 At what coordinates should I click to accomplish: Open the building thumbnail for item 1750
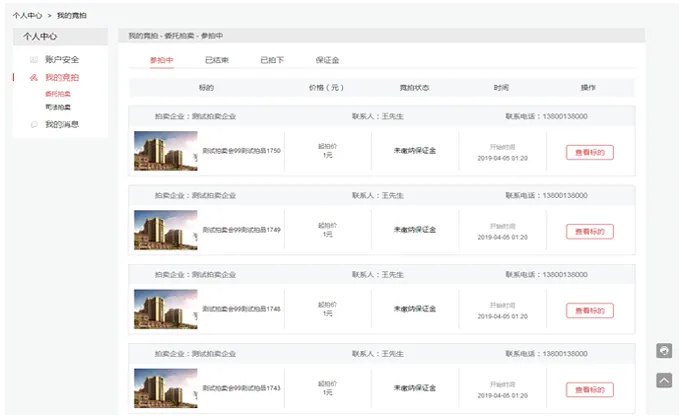pos(166,151)
